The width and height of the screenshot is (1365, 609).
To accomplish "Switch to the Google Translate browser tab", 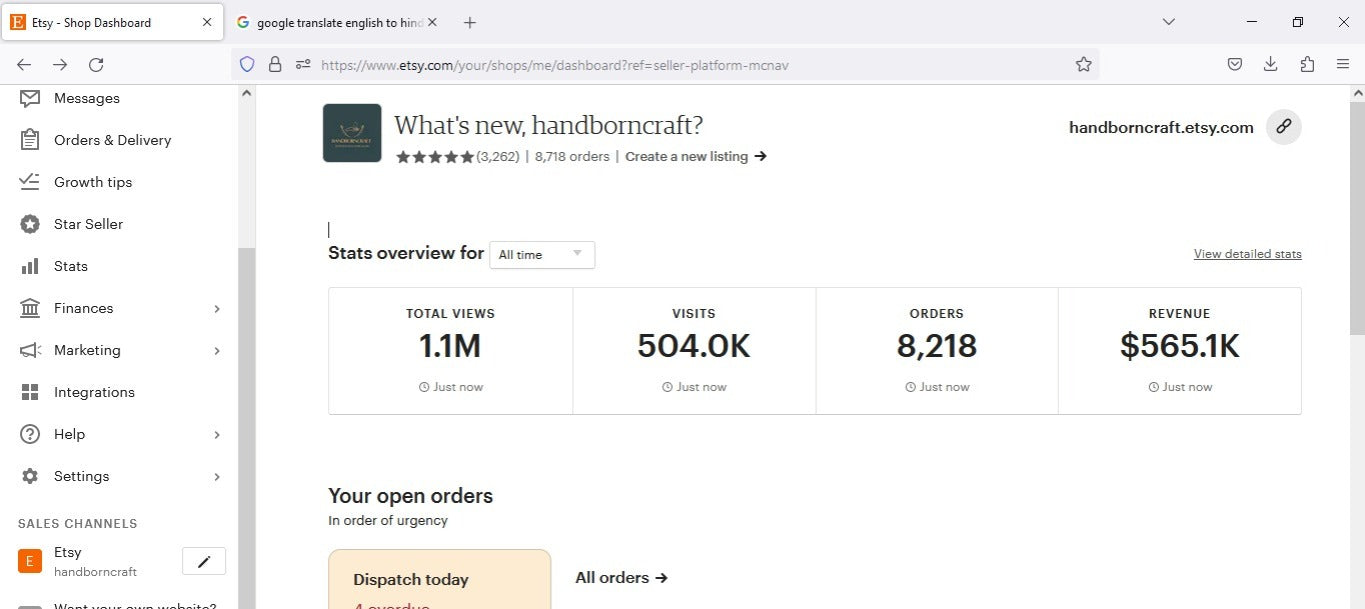I will 338,22.
